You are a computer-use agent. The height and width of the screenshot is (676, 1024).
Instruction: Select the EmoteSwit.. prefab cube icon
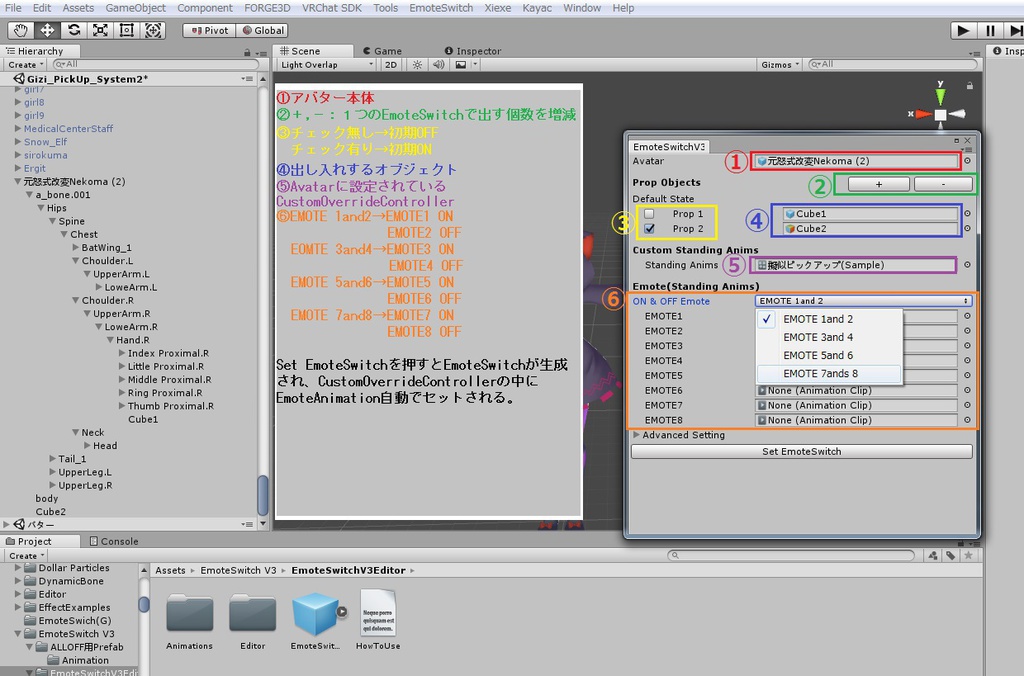[315, 613]
